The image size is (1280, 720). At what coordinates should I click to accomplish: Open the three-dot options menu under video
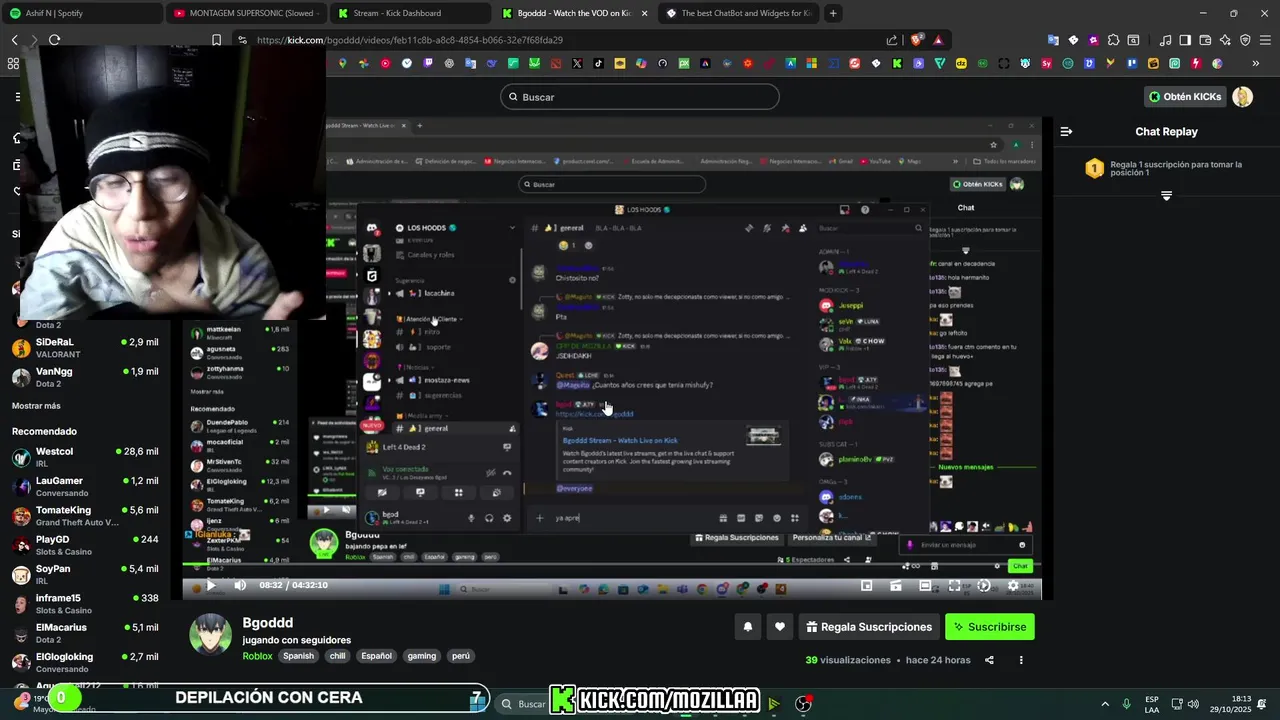[x=1021, y=660]
